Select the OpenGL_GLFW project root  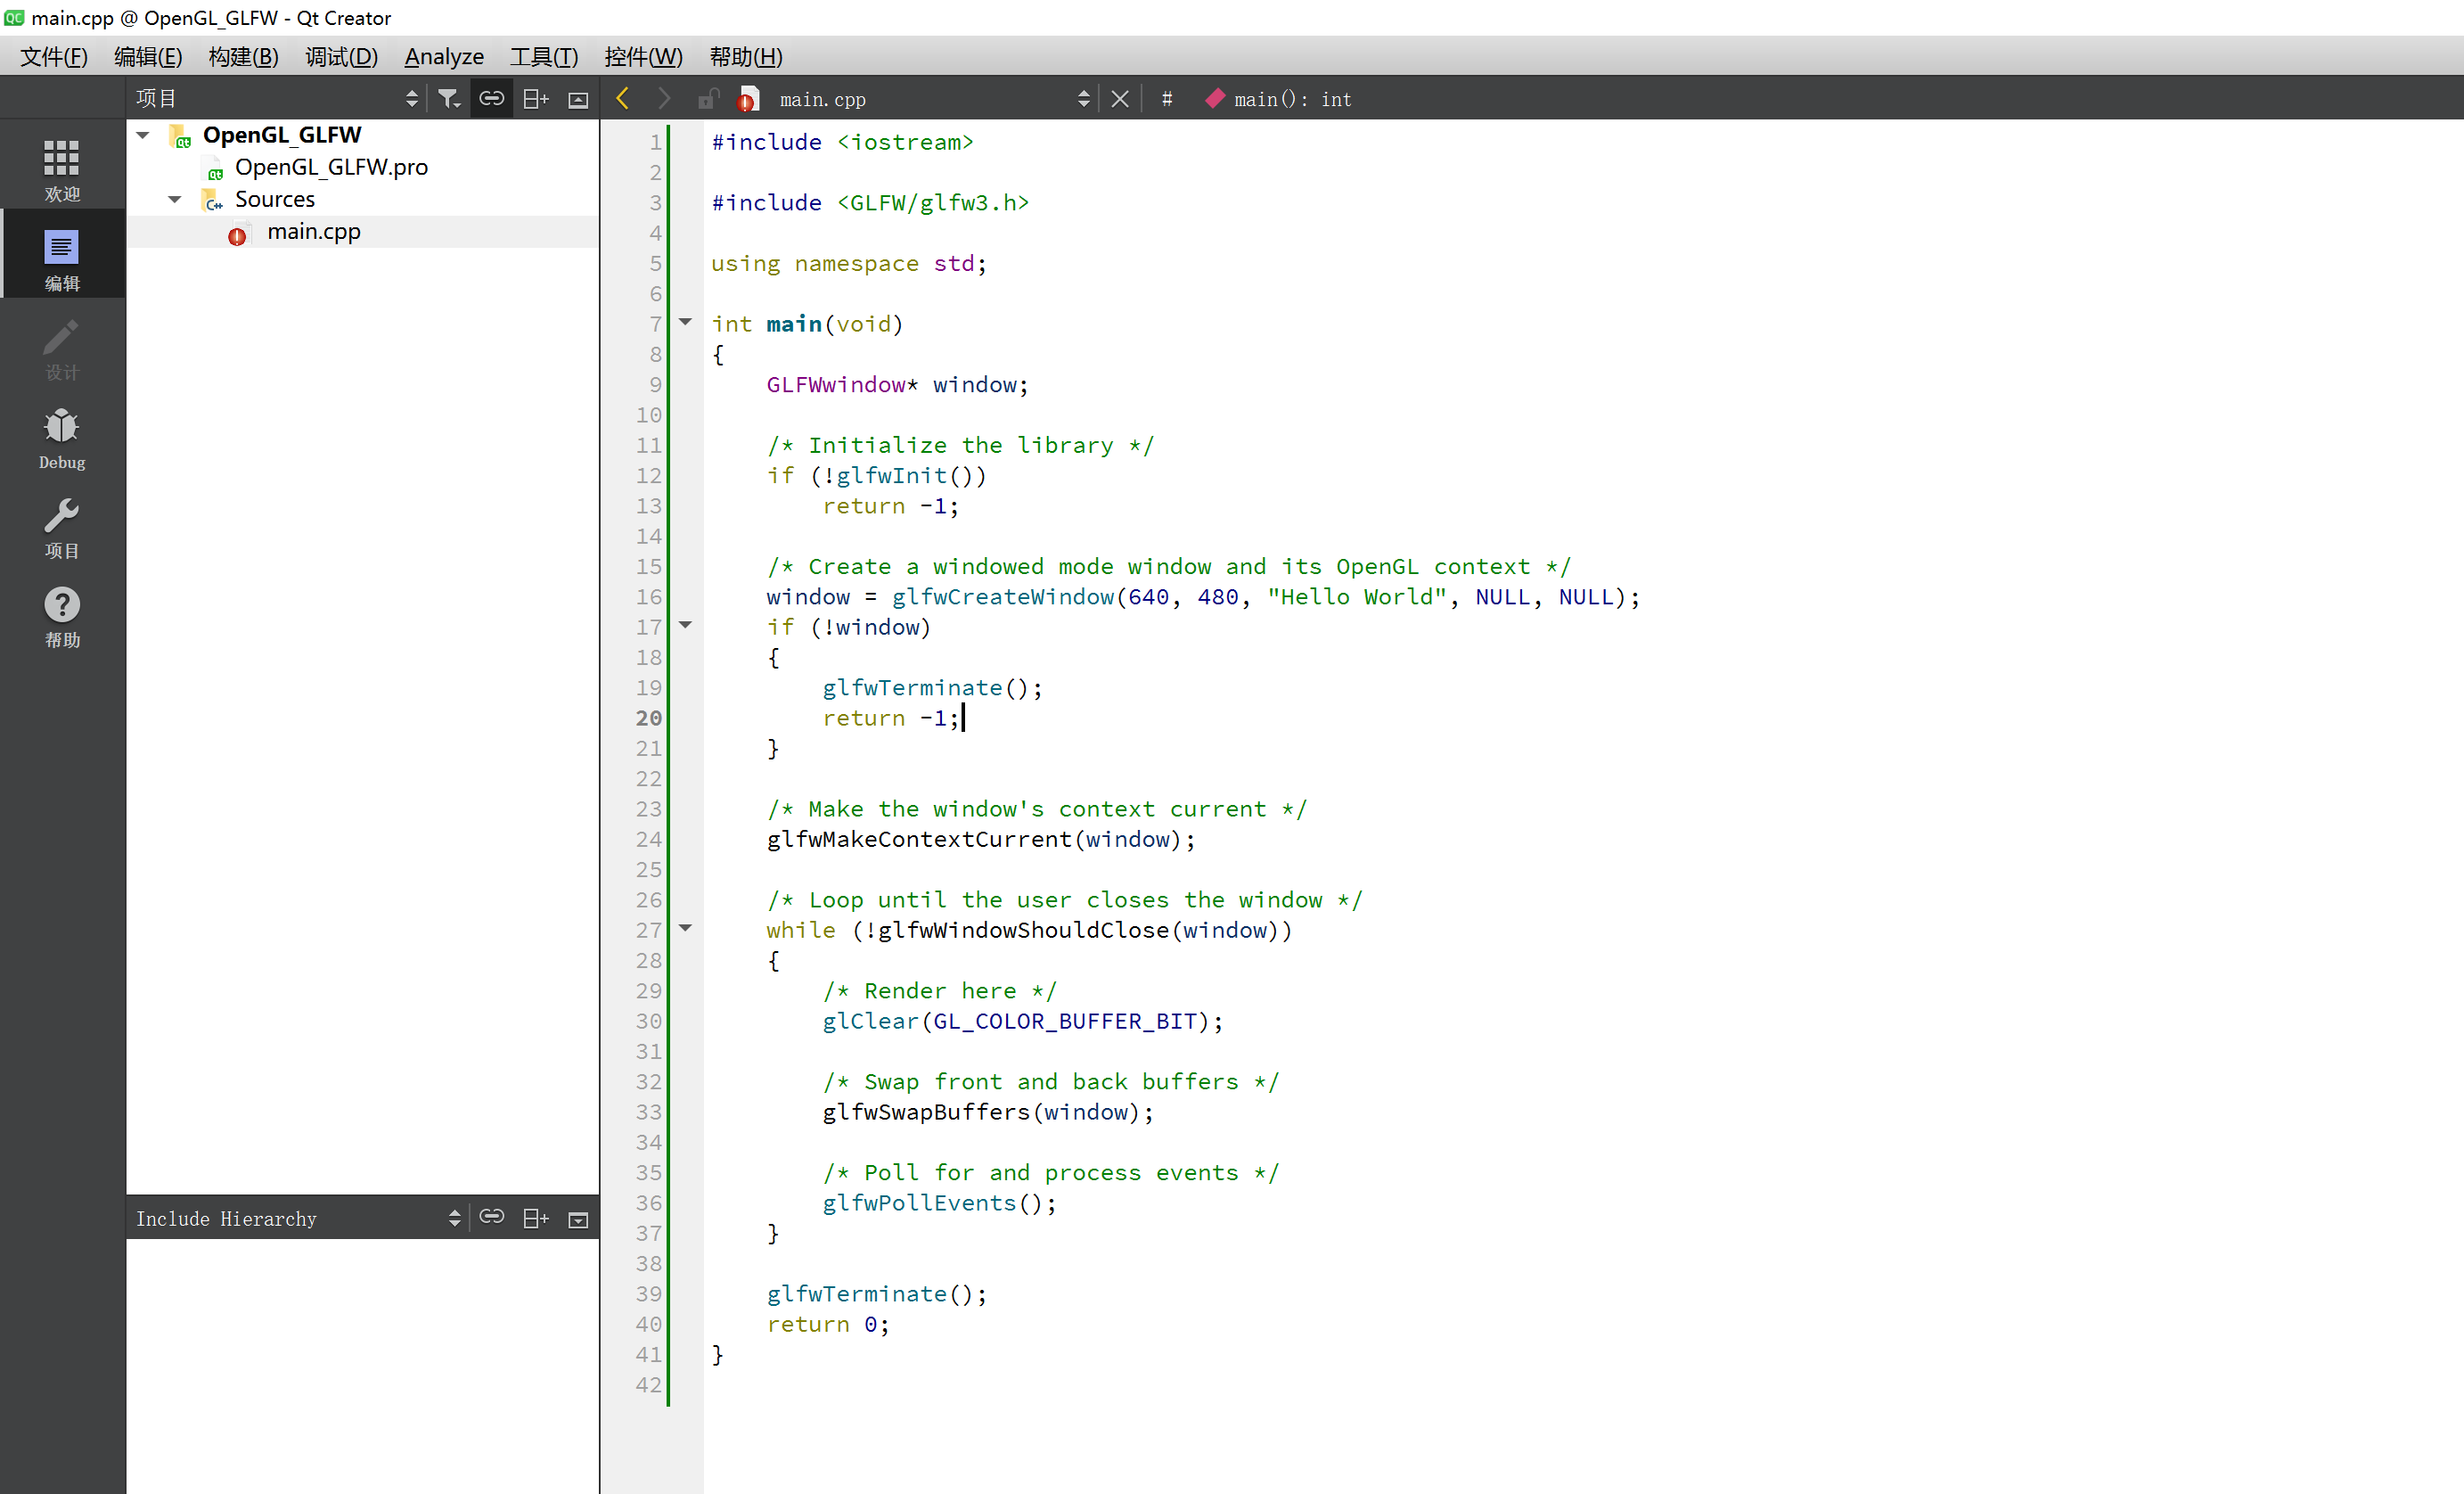point(281,135)
